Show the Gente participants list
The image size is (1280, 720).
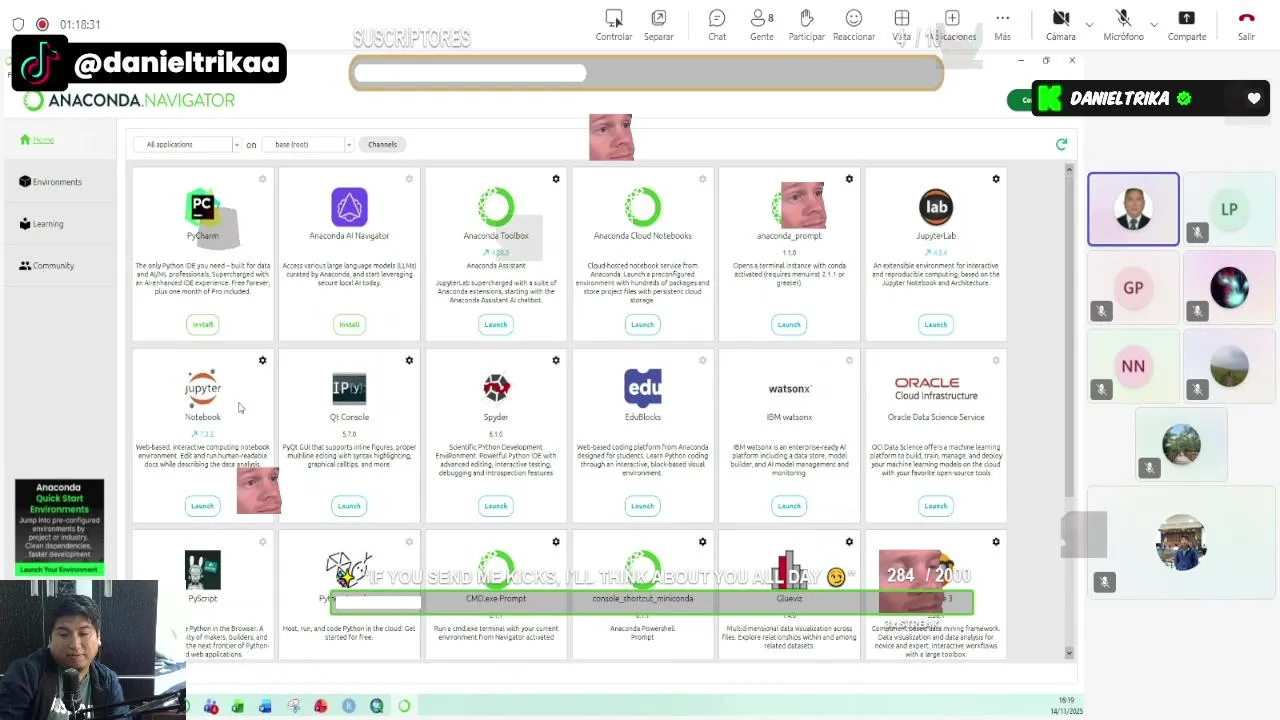click(762, 24)
